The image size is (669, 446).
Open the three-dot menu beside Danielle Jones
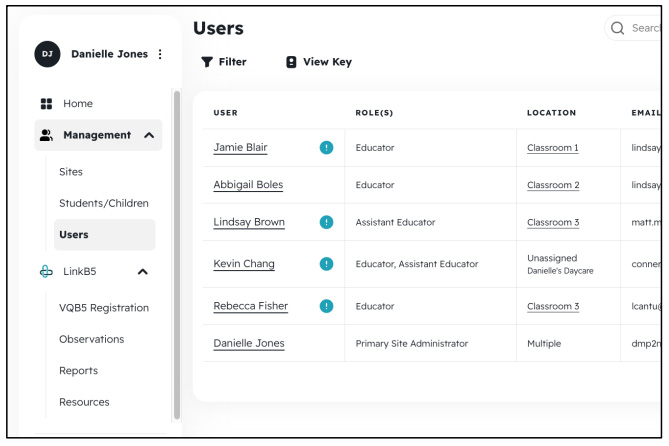point(160,54)
